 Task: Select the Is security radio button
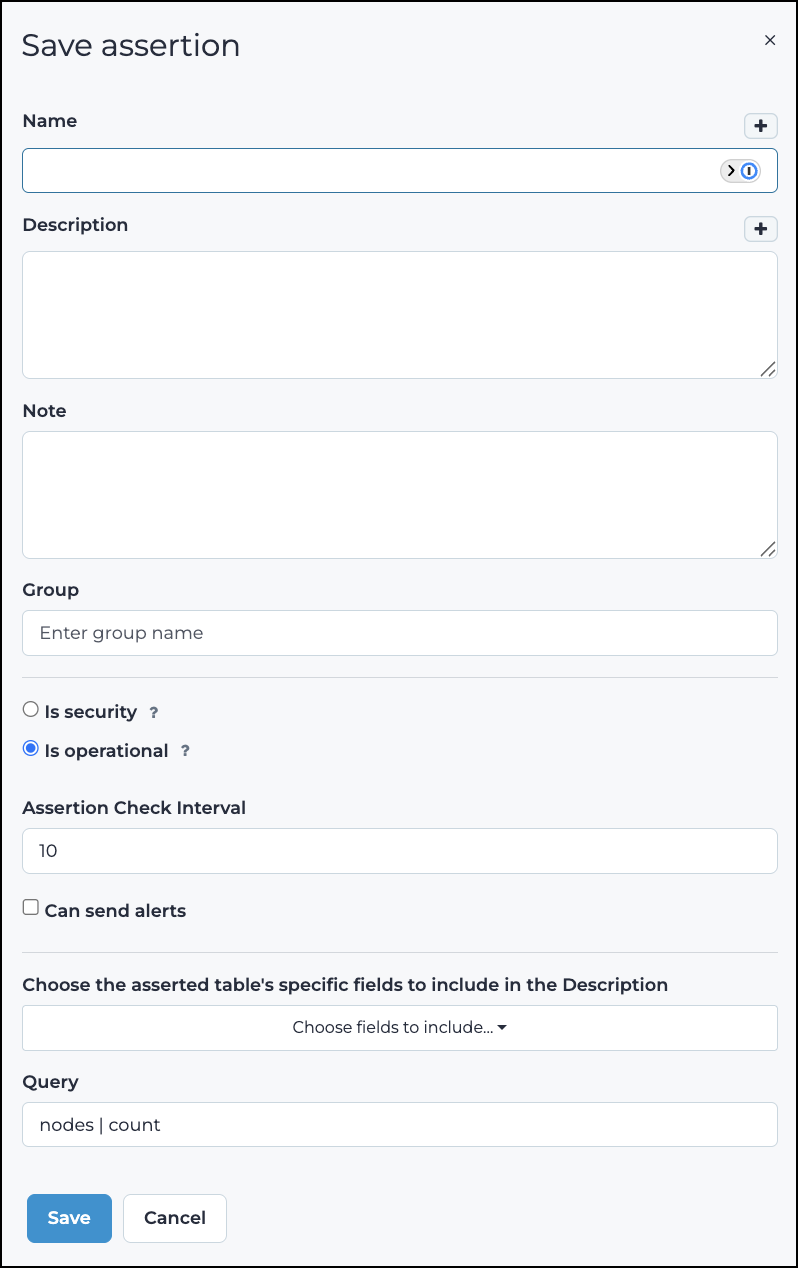pyautogui.click(x=30, y=708)
